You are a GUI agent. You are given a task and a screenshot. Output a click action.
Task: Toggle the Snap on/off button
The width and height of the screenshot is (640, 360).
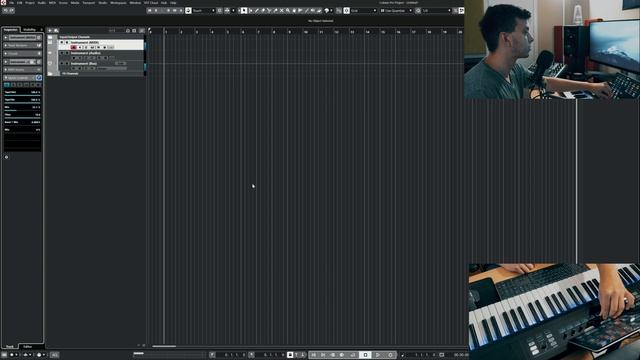pos(347,11)
